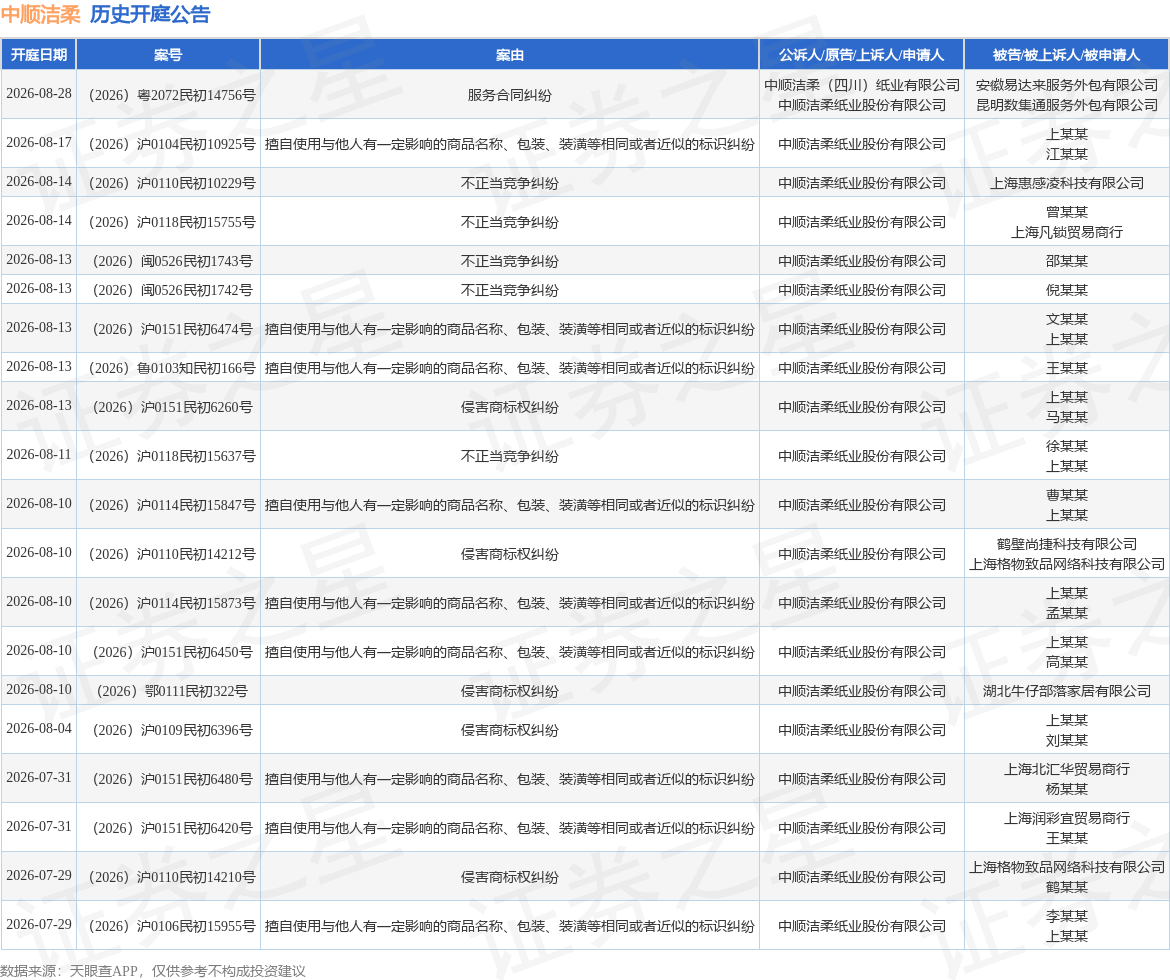1170x980 pixels.
Task: Click the 公诉人/原告/上诉人/申请人 column header
Action: [x=862, y=55]
